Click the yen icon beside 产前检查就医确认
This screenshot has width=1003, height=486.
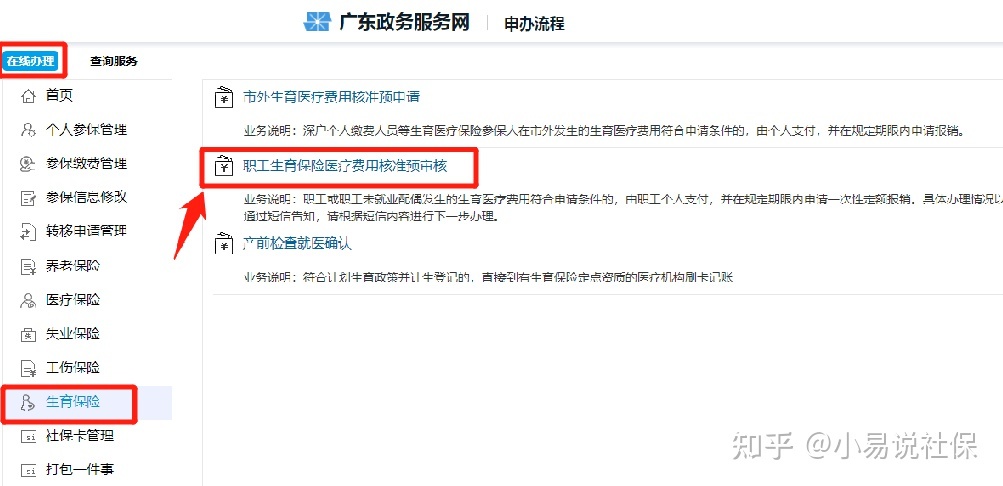point(223,244)
